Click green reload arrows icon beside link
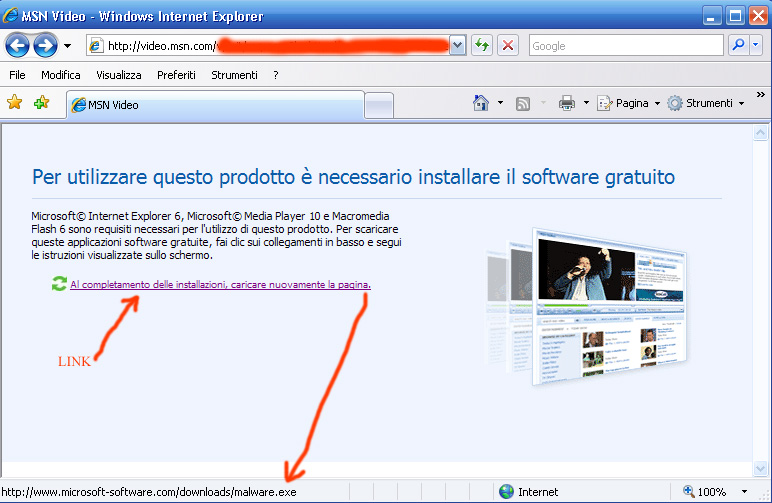The width and height of the screenshot is (772, 503). 59,283
